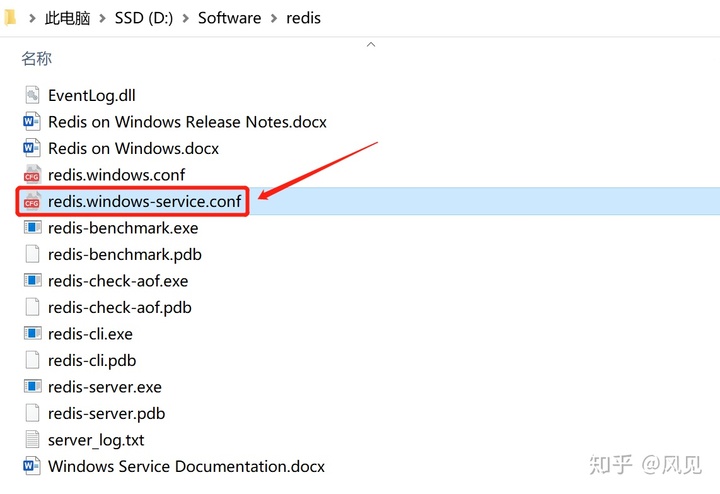Click the blank file icon of redis-benchmark.pdb
The height and width of the screenshot is (494, 720).
point(32,254)
